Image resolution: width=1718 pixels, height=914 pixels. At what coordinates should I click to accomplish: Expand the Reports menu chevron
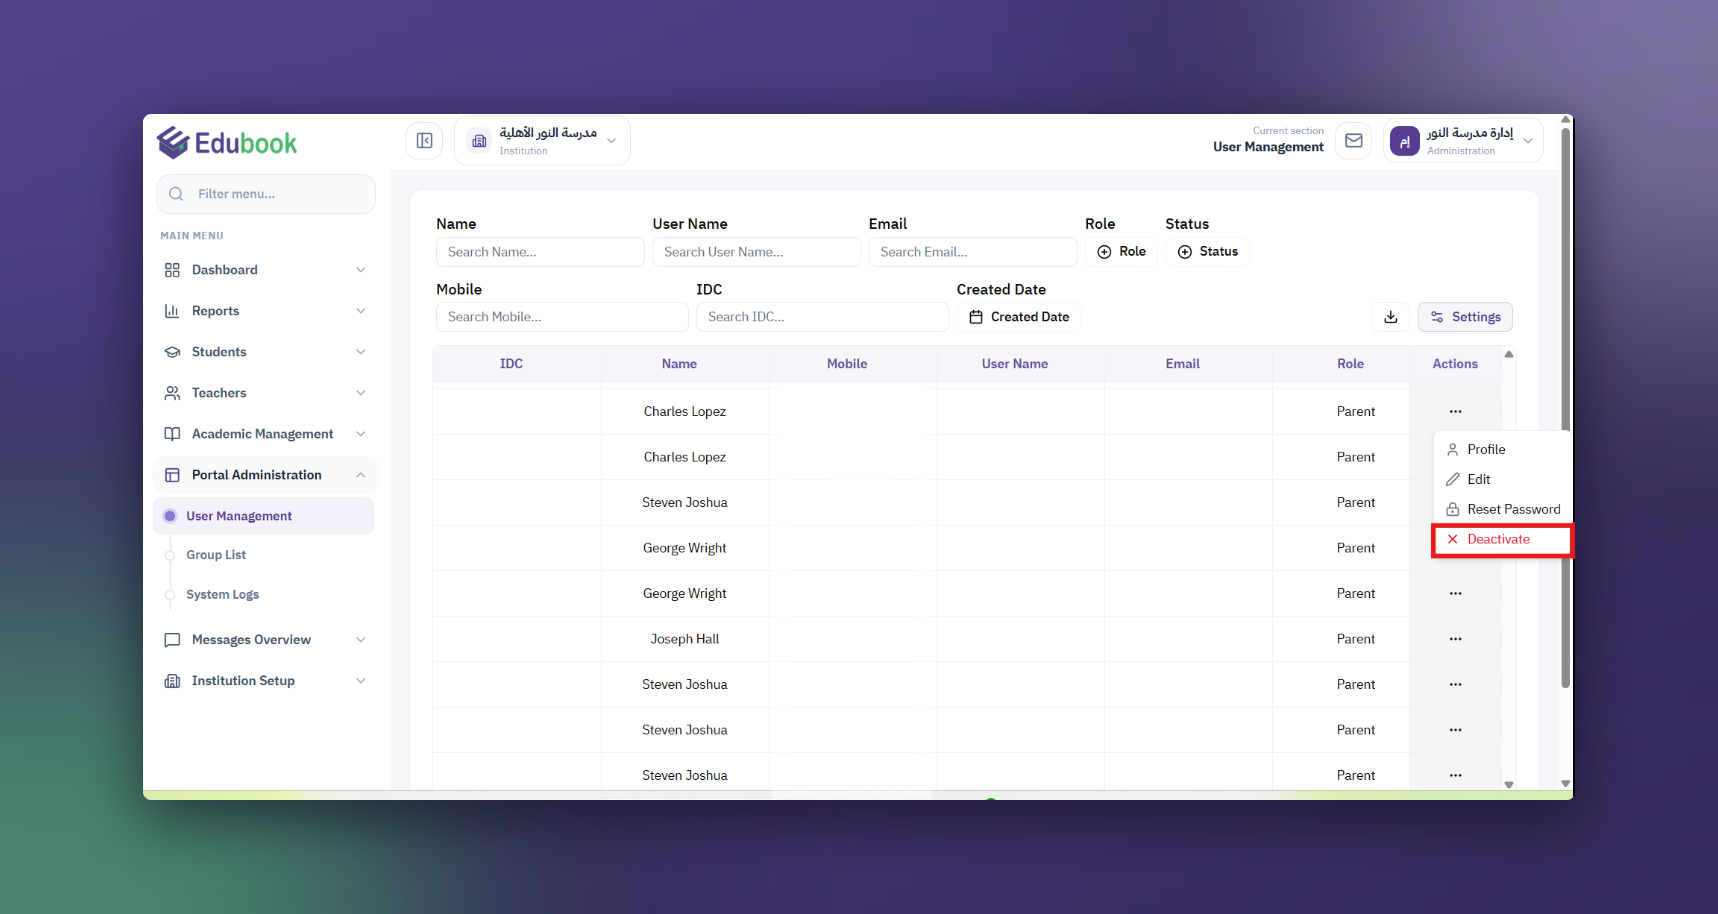click(x=361, y=311)
